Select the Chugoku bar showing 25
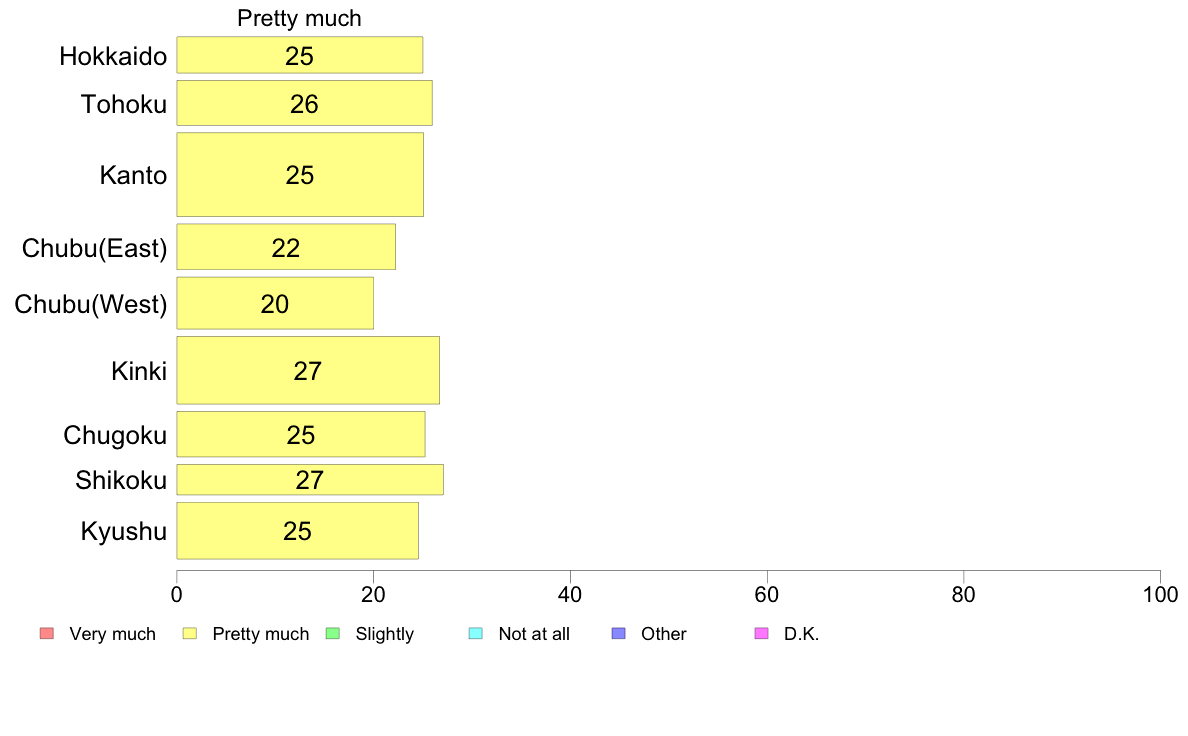1188x736 pixels. [301, 434]
